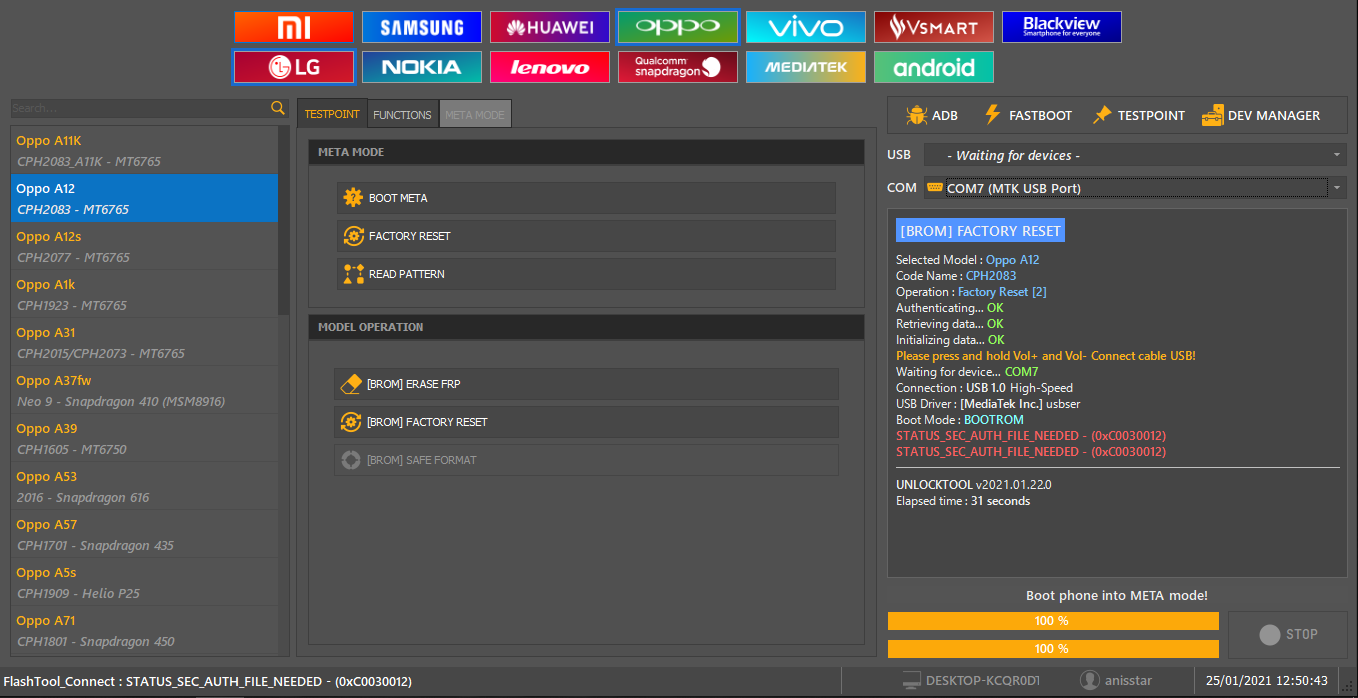Click the READ PATTERN button

[x=586, y=274]
